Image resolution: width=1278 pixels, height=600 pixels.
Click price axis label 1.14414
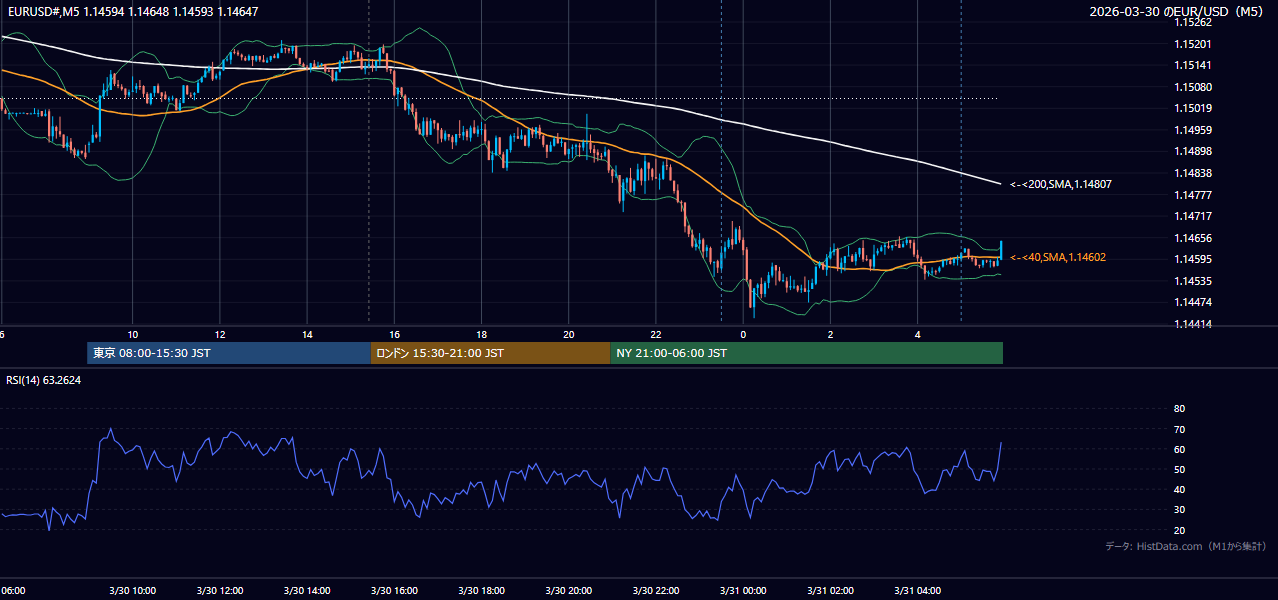(x=1193, y=324)
